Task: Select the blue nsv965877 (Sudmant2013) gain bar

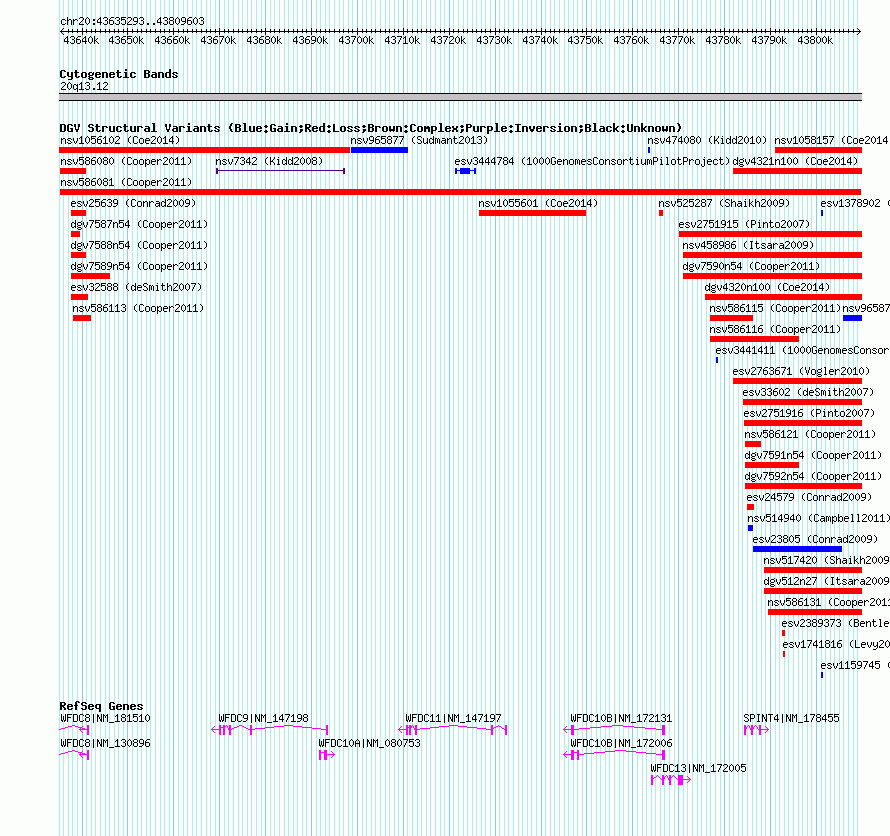Action: pyautogui.click(x=379, y=150)
